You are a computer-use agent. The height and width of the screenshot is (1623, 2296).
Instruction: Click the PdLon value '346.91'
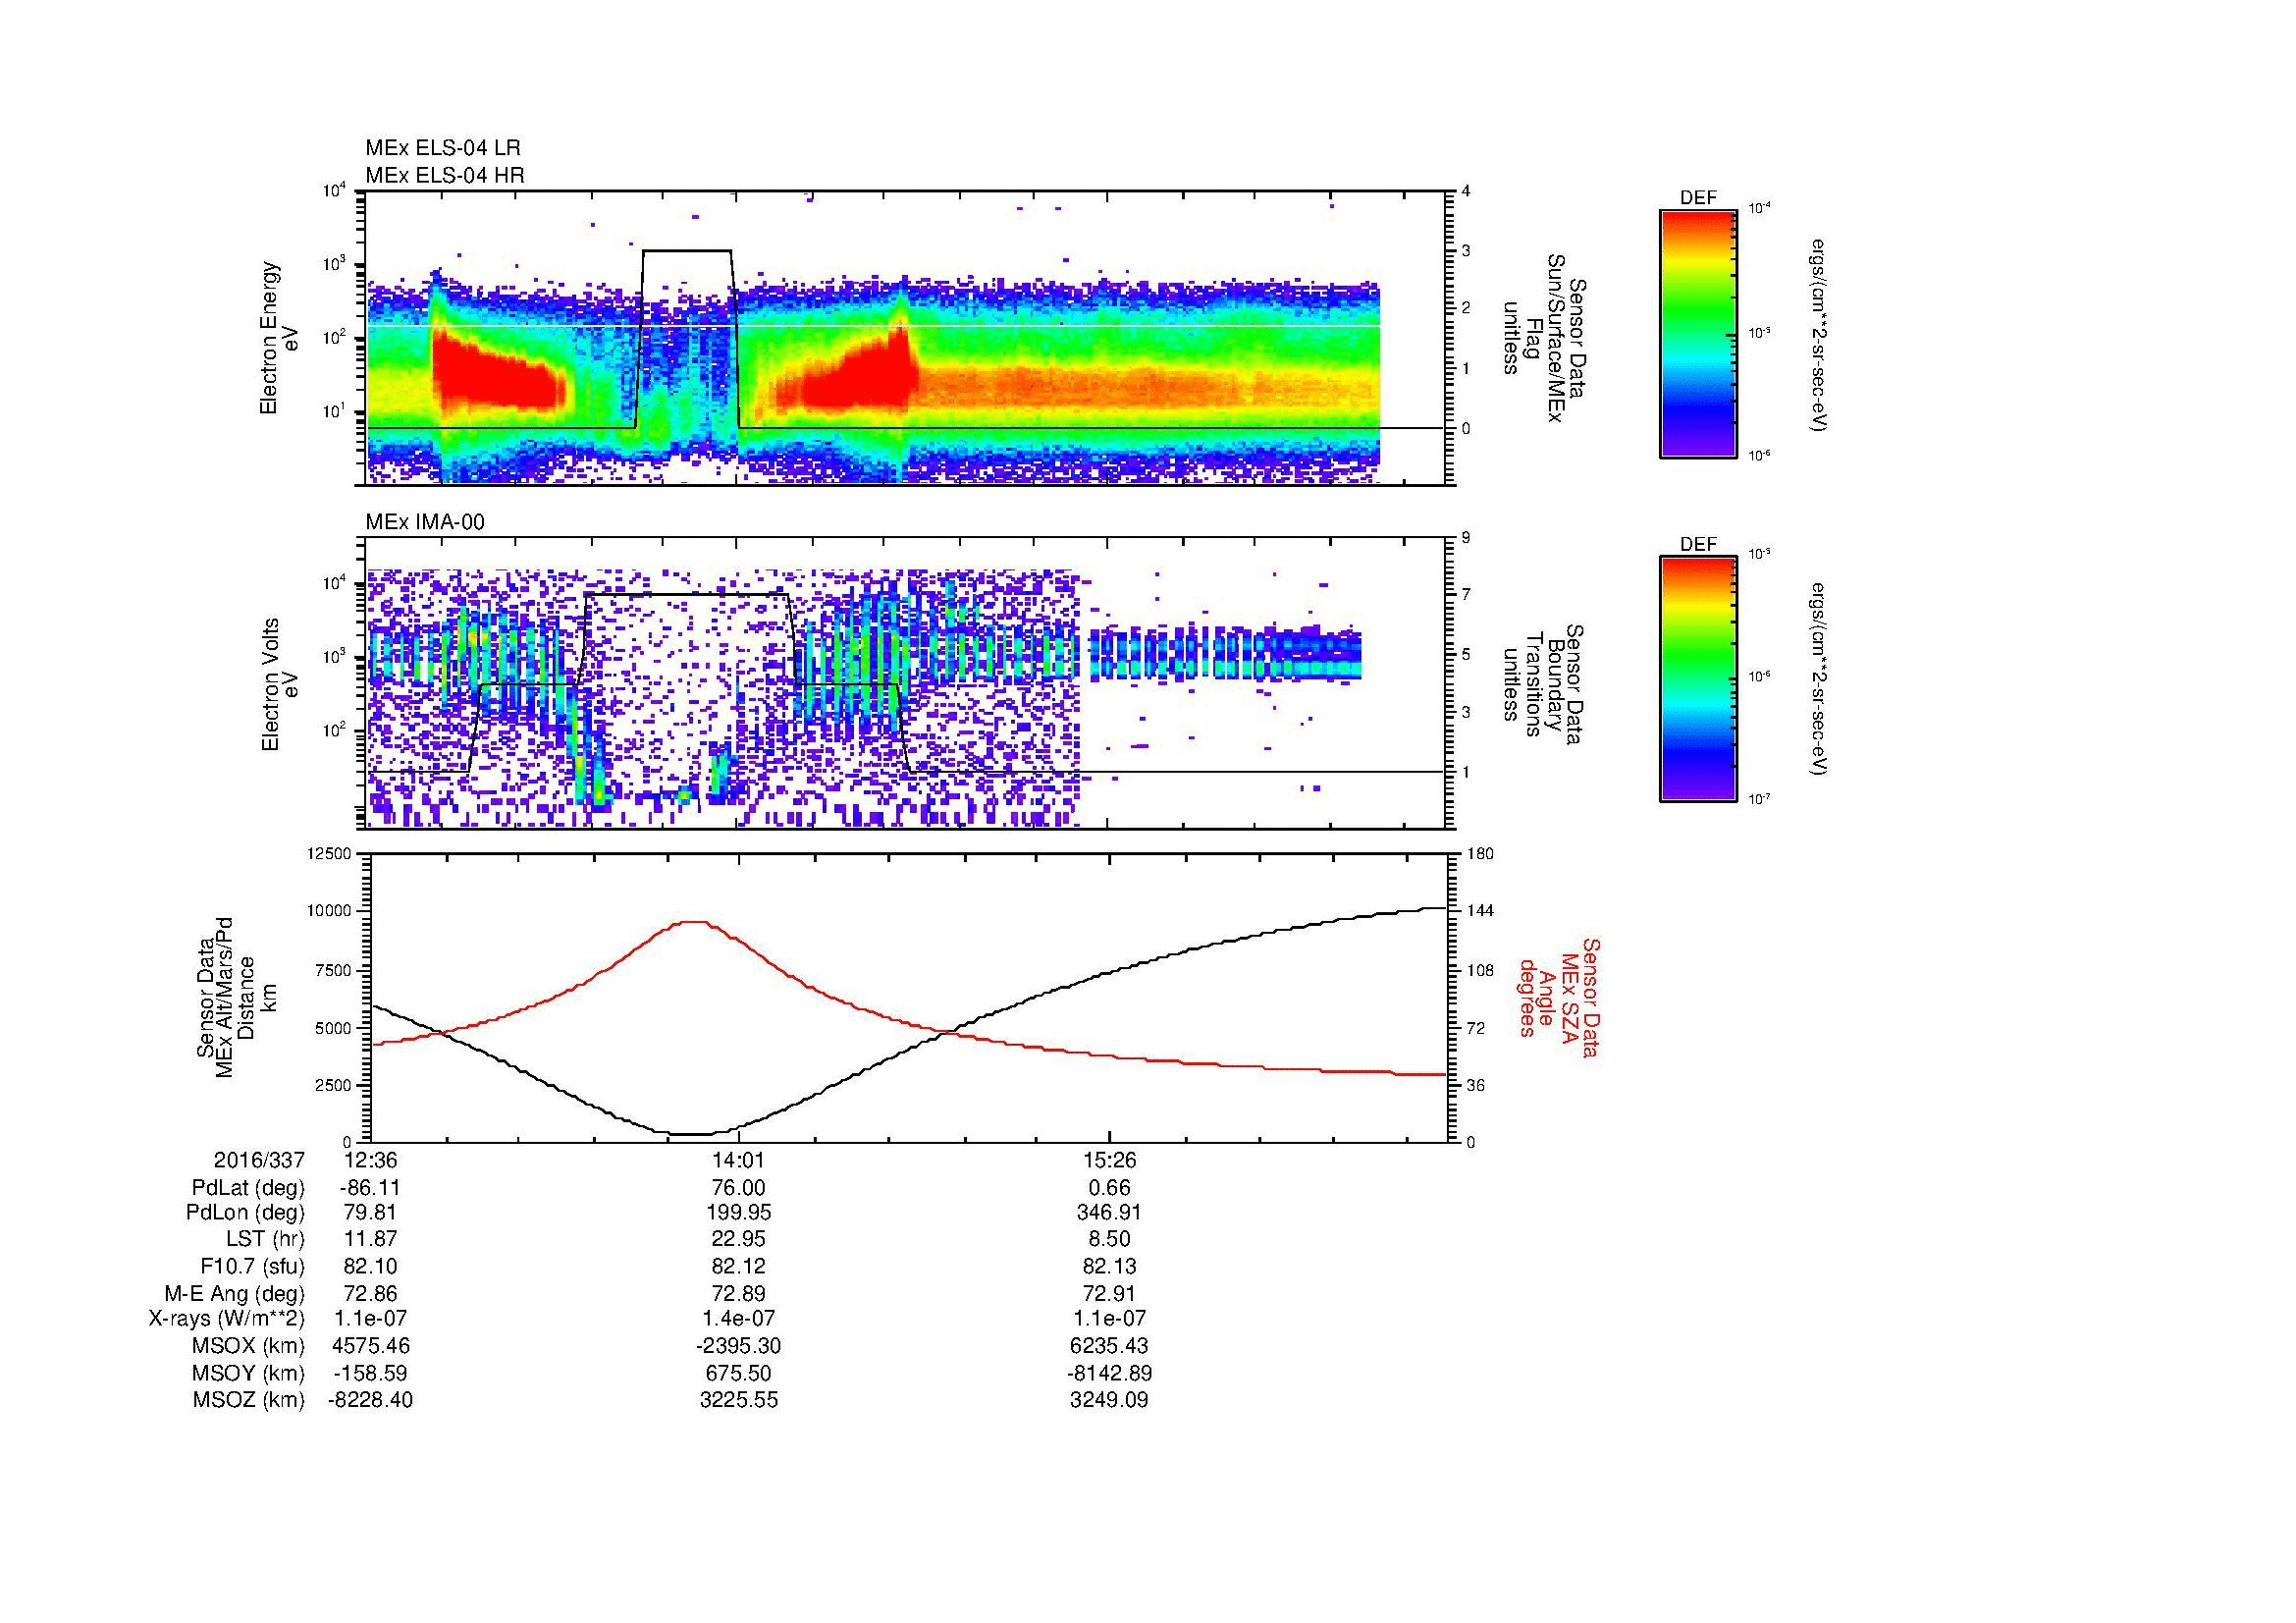[x=1109, y=1213]
